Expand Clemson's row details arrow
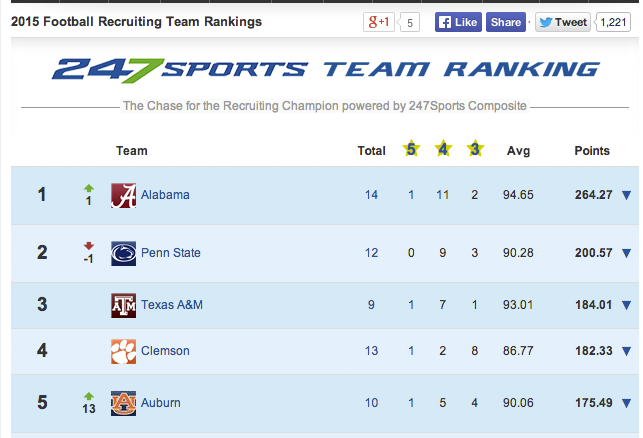 tap(627, 351)
